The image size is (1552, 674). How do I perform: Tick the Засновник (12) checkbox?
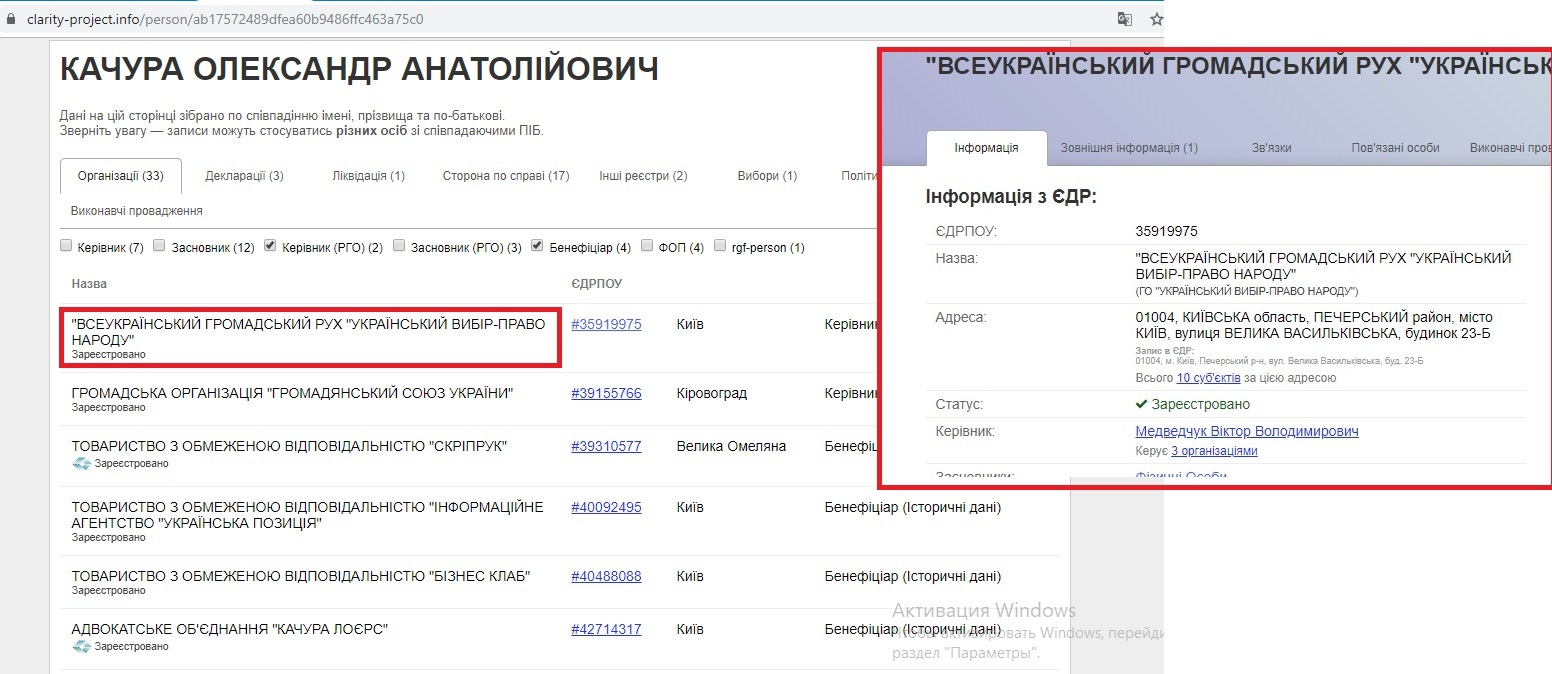click(x=159, y=246)
